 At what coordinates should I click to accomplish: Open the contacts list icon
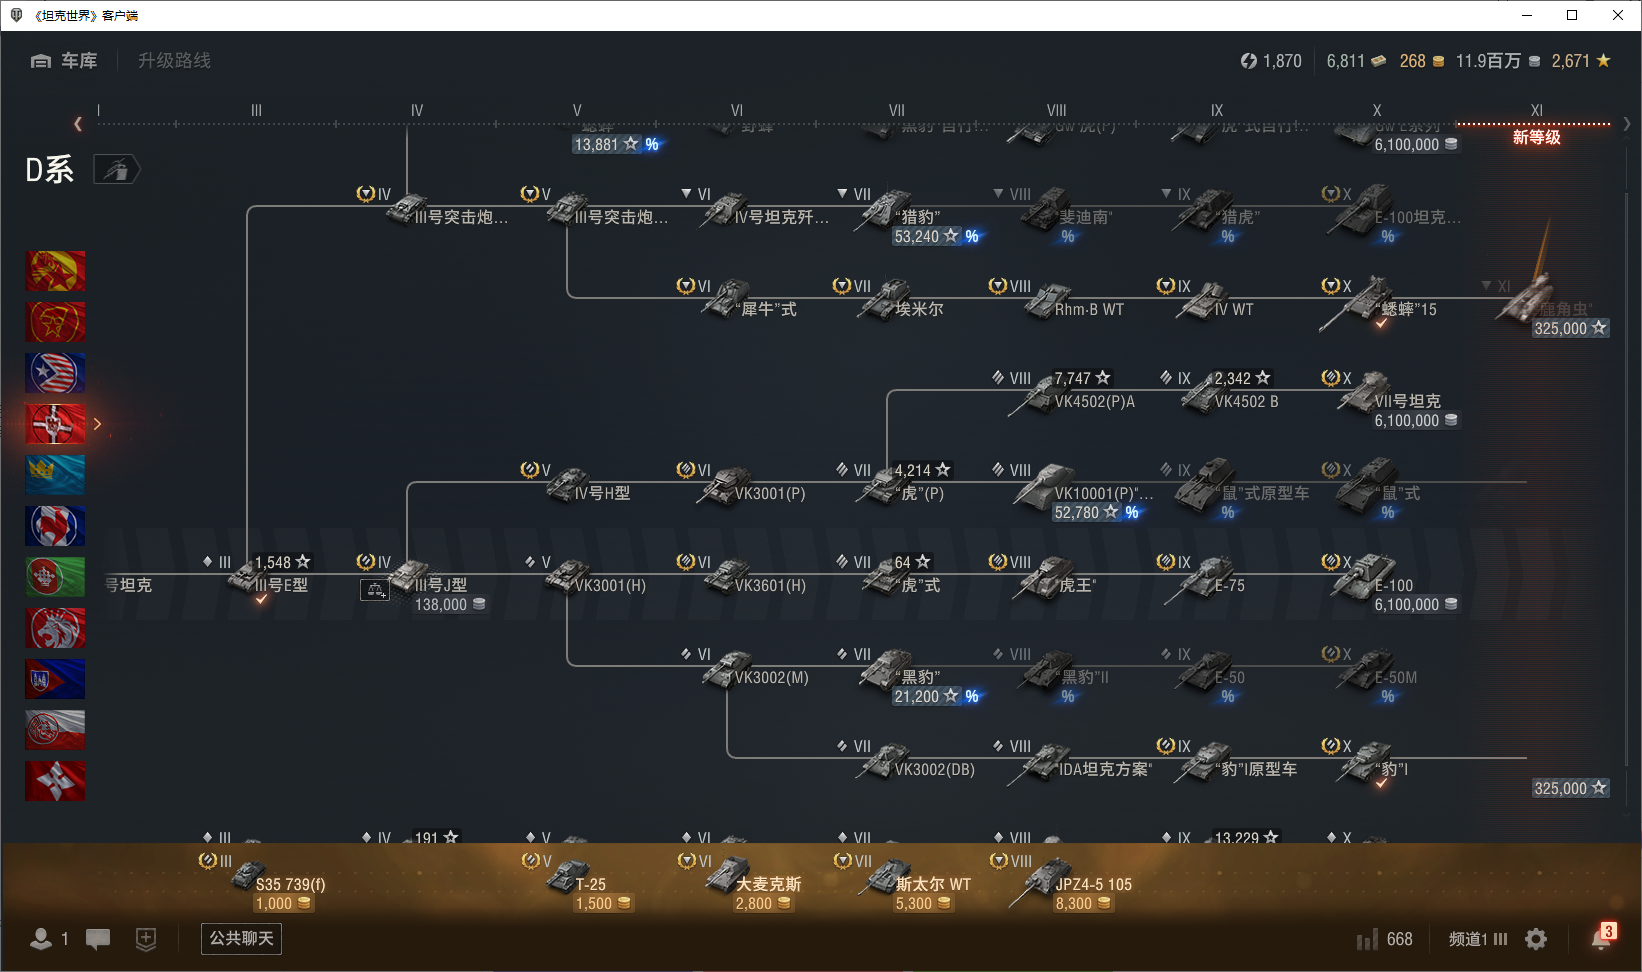click(x=41, y=939)
